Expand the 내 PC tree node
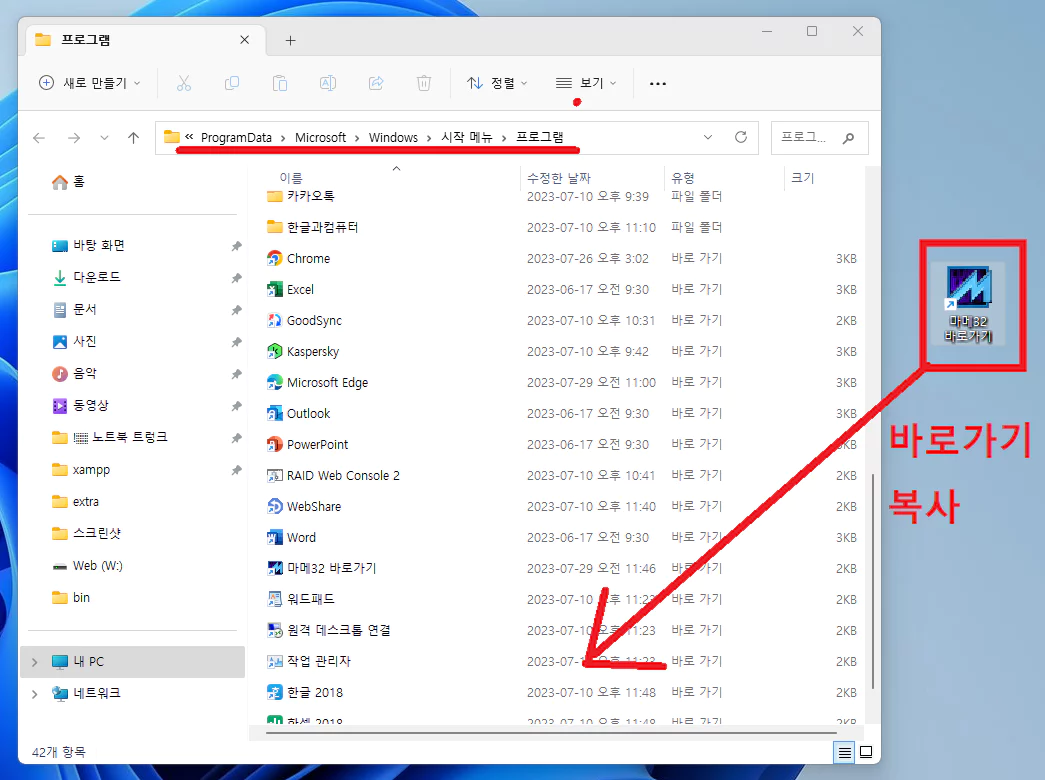The width and height of the screenshot is (1045, 780). pos(35,662)
